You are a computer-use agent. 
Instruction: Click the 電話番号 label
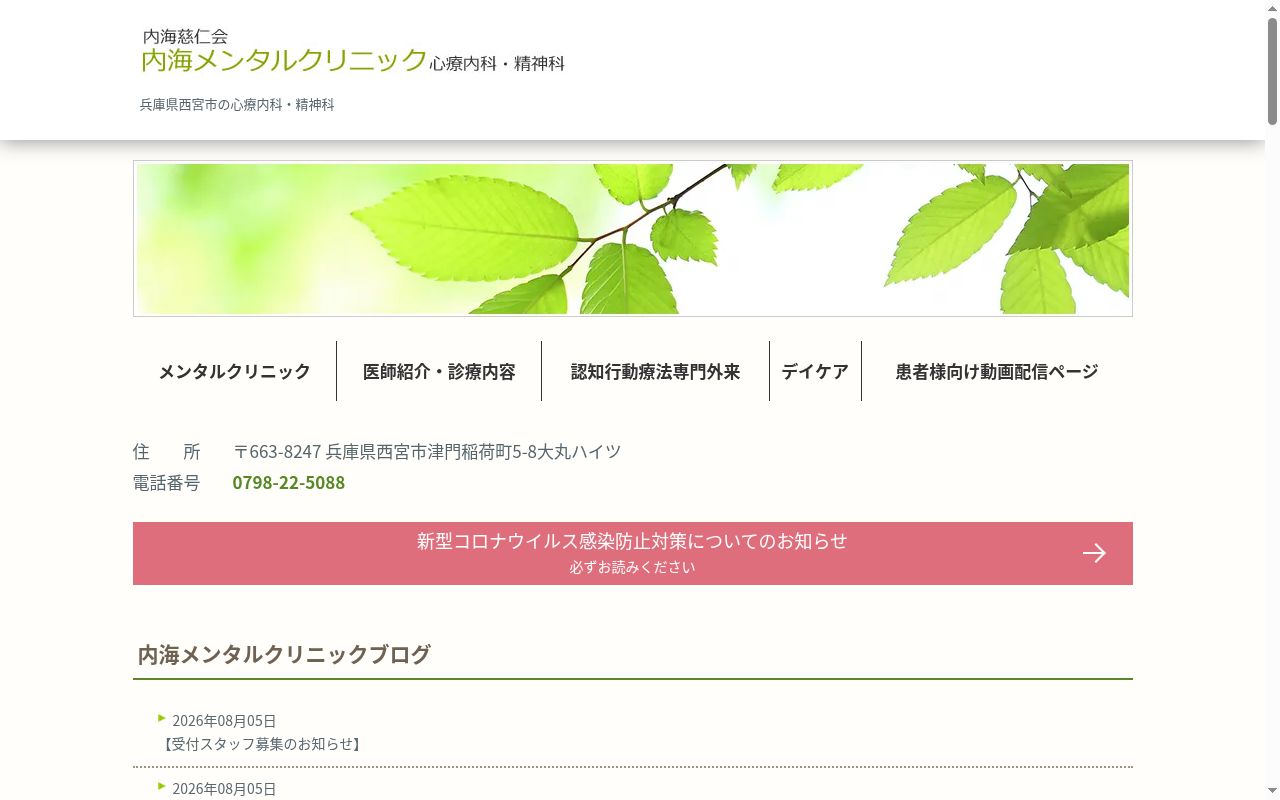click(x=166, y=483)
